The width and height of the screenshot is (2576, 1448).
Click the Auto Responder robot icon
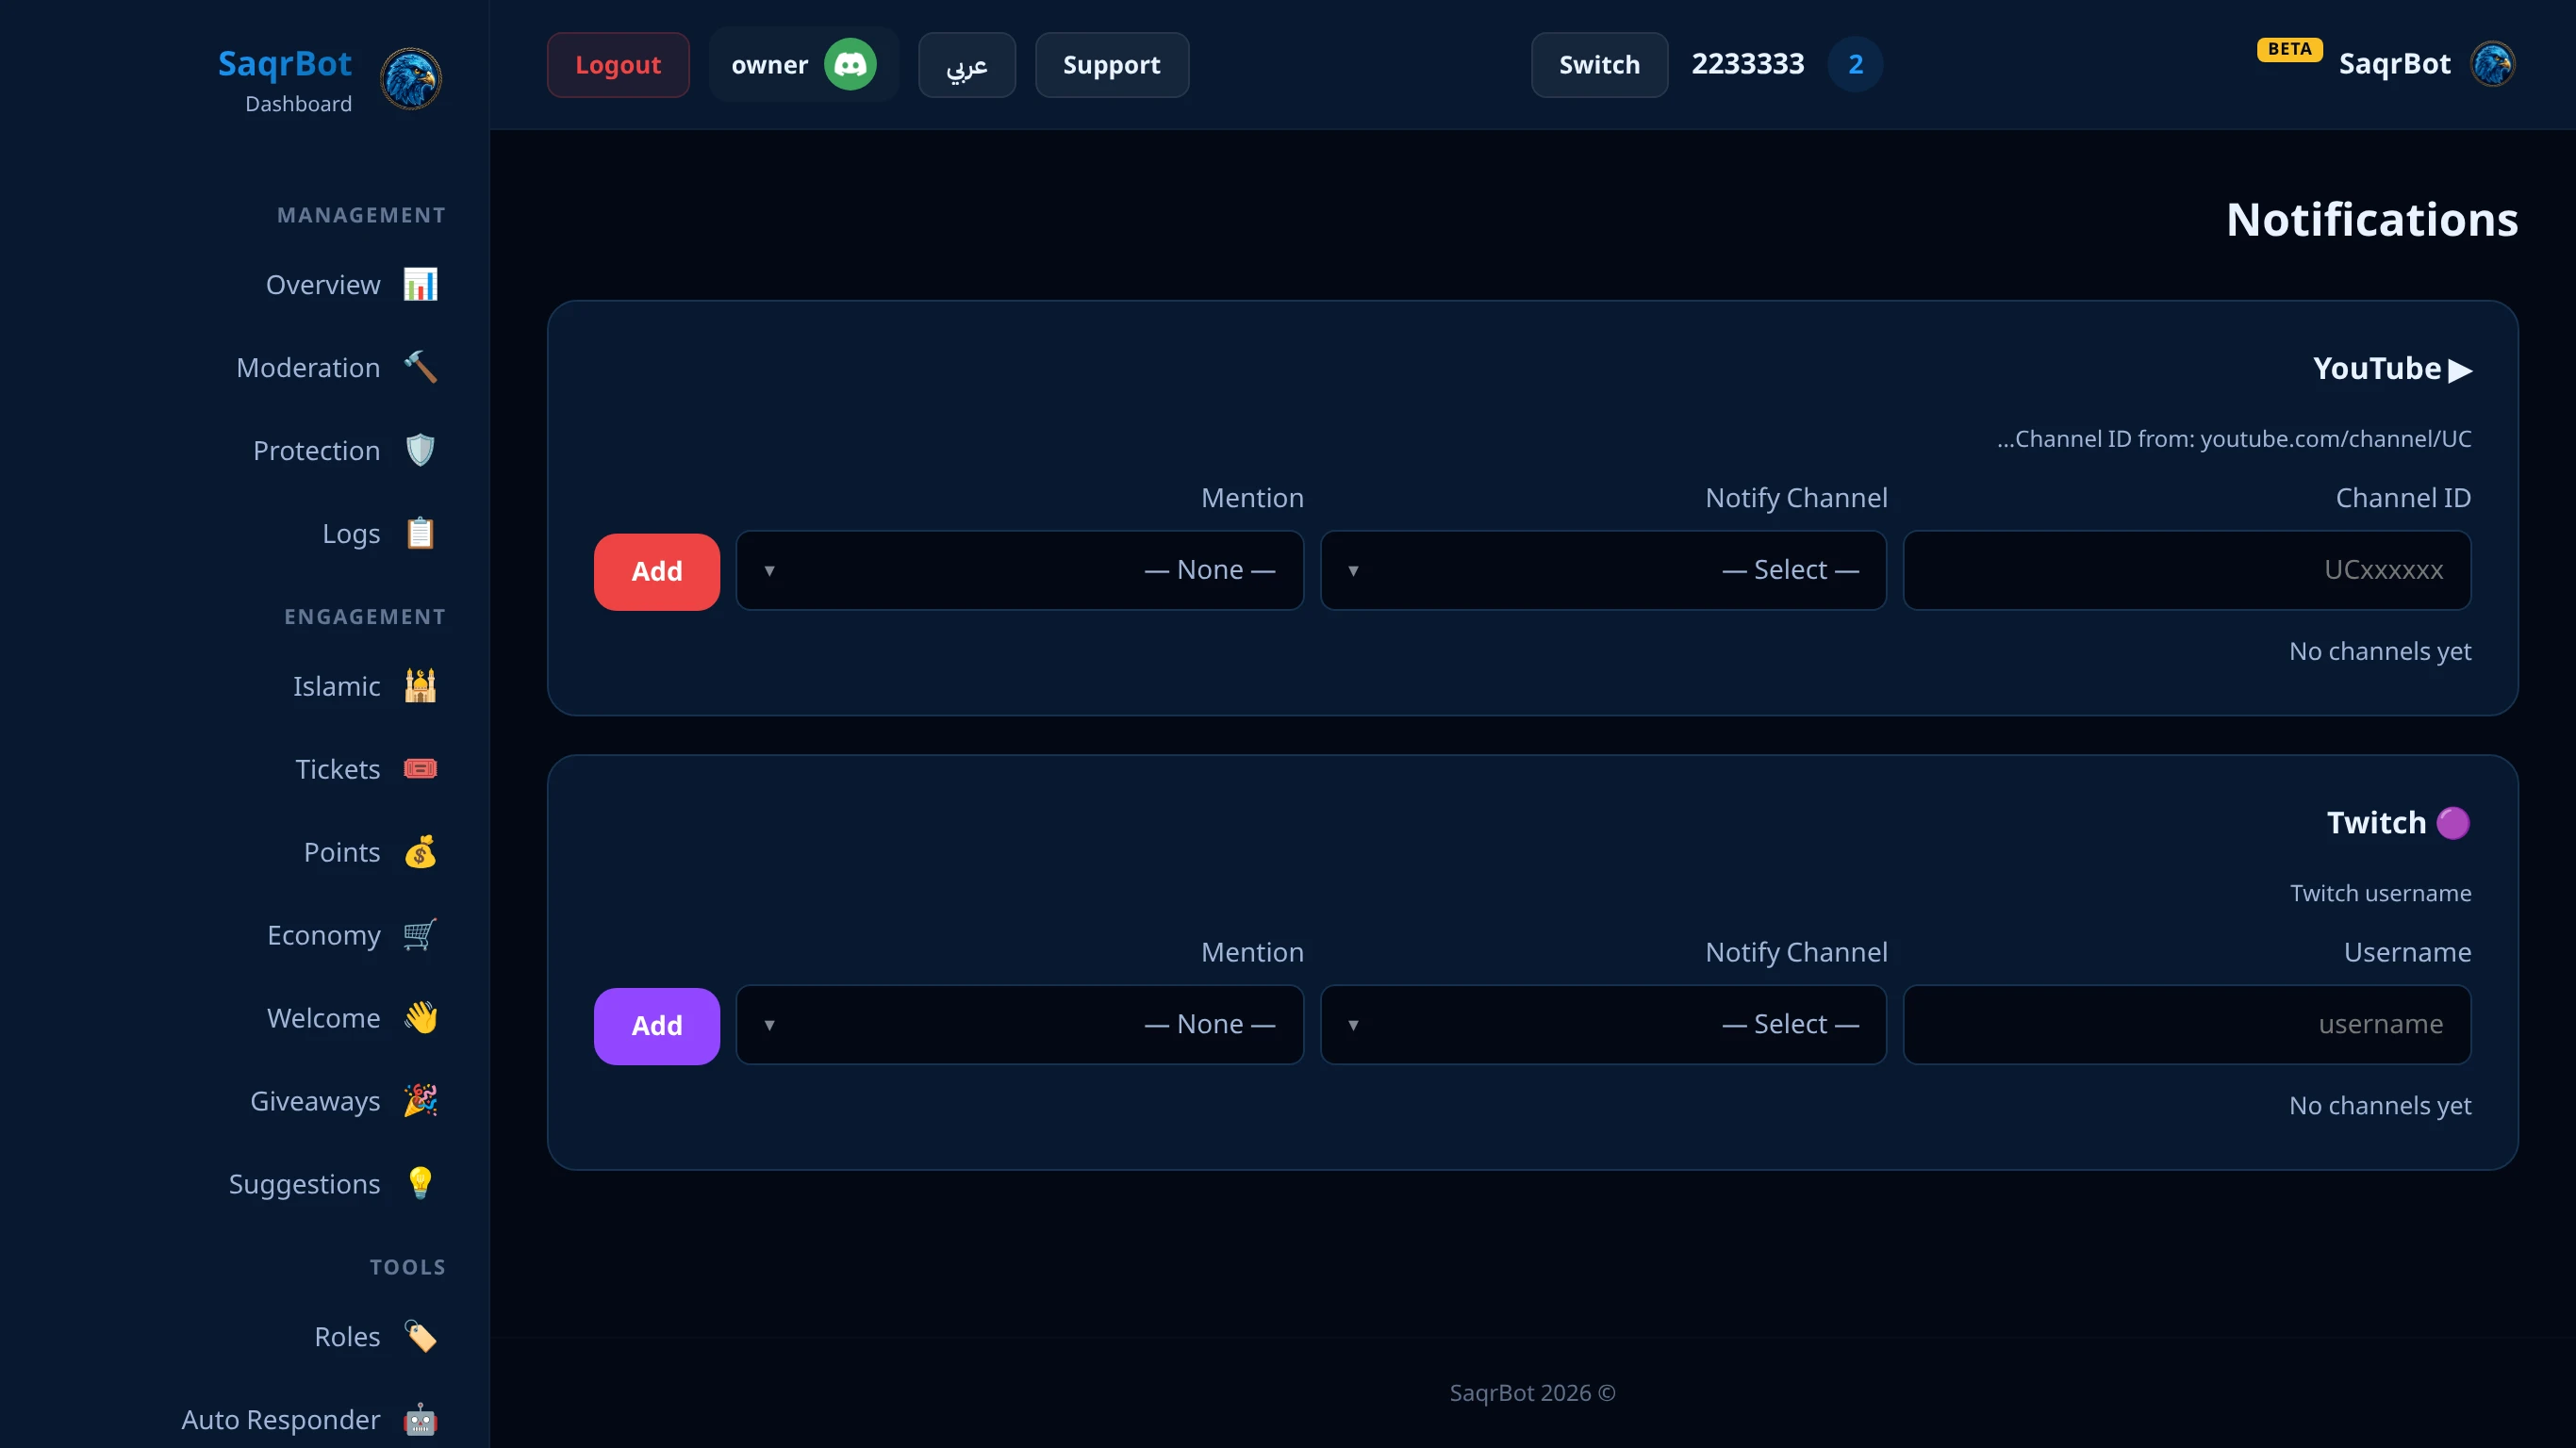420,1420
